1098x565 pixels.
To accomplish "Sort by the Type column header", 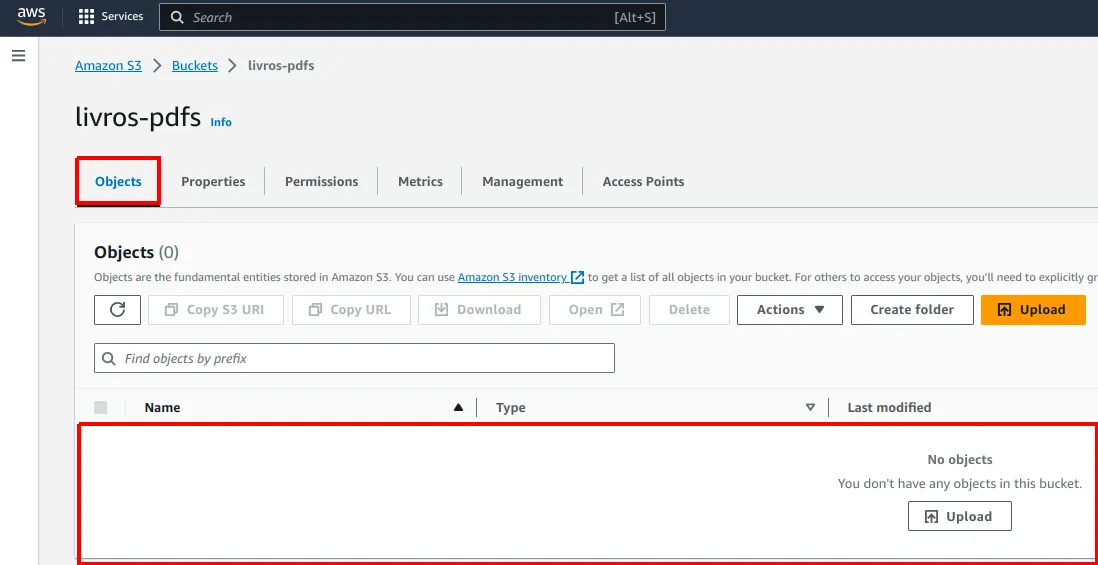I will 510,407.
